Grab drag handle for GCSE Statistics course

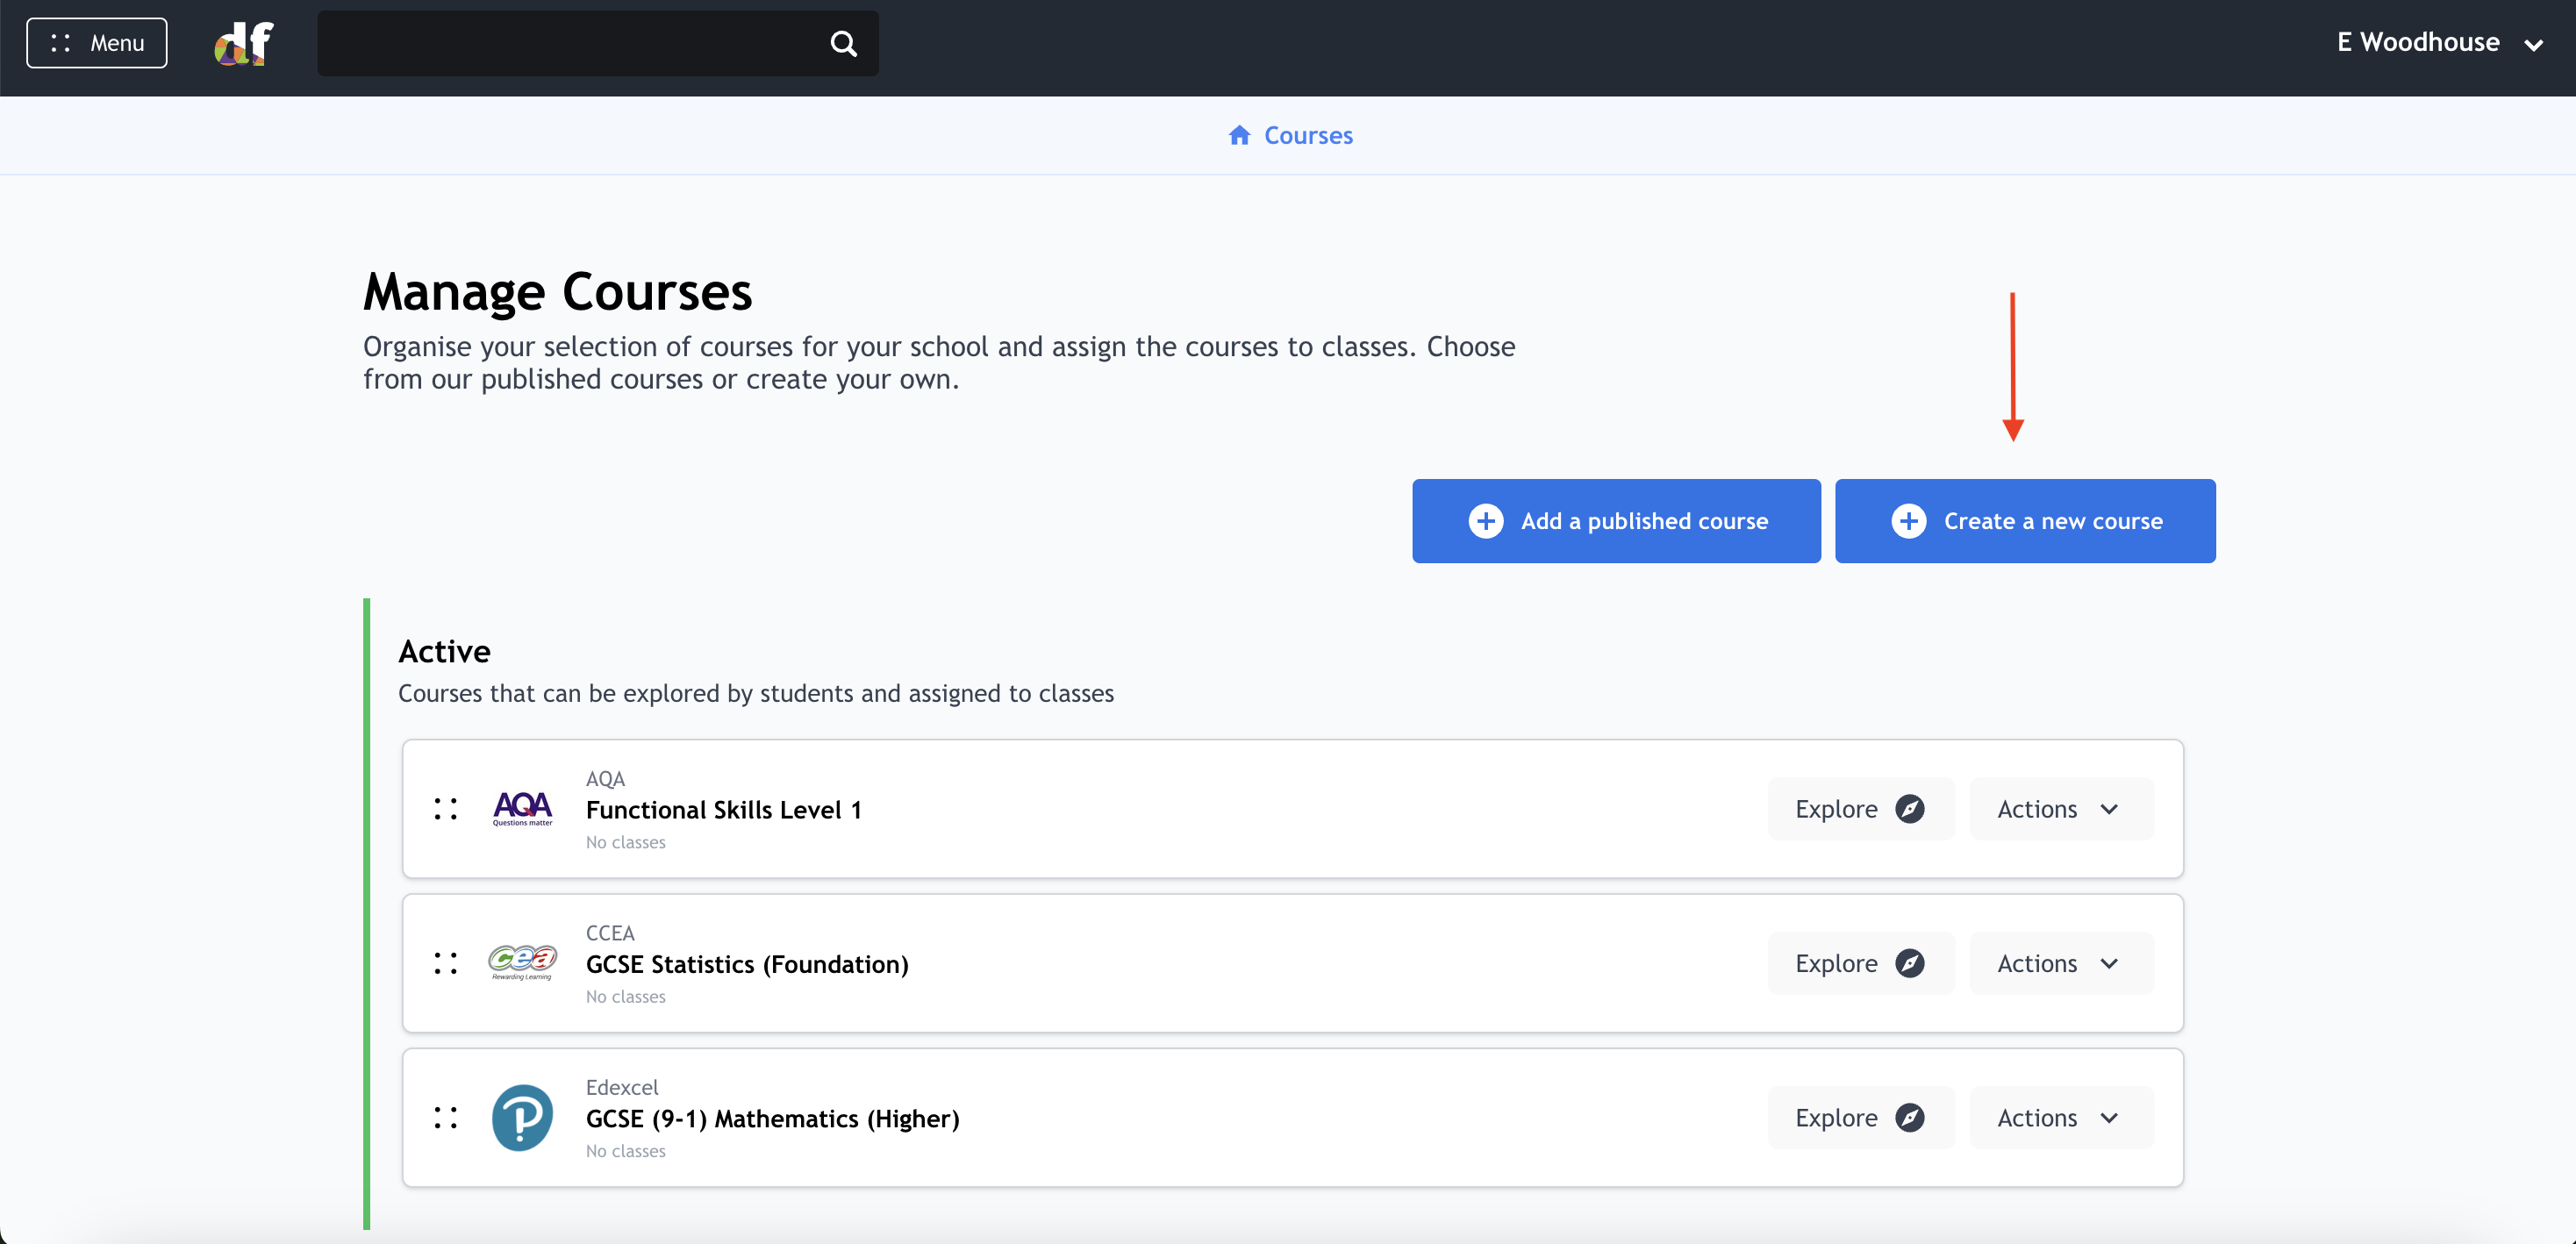click(446, 963)
